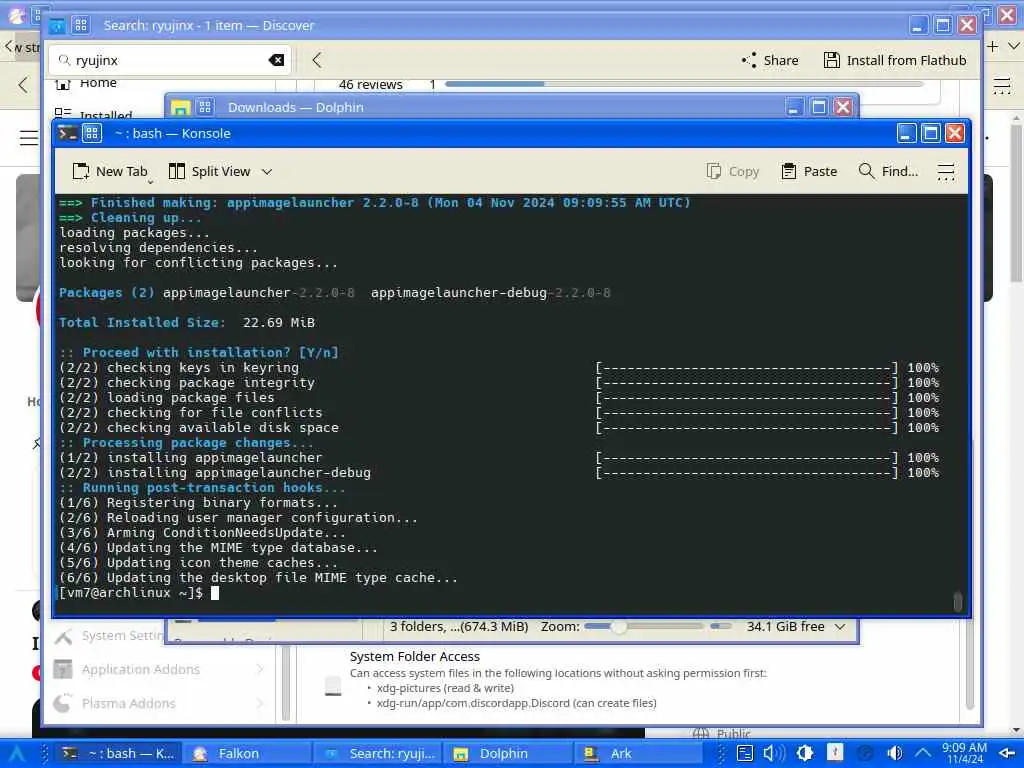Expand the Split View dropdown arrow

(266, 172)
